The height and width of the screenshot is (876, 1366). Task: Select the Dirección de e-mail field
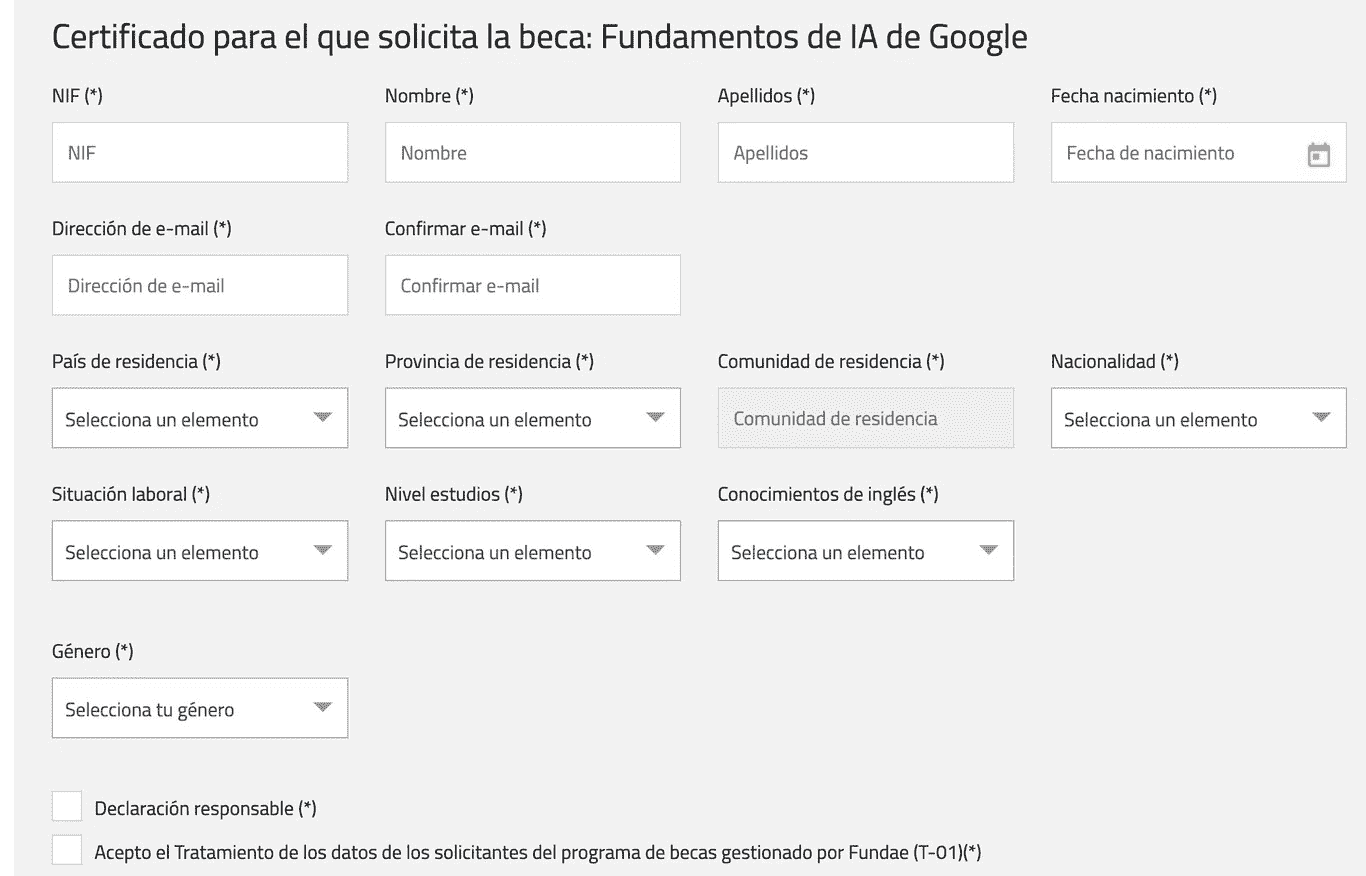tap(200, 285)
